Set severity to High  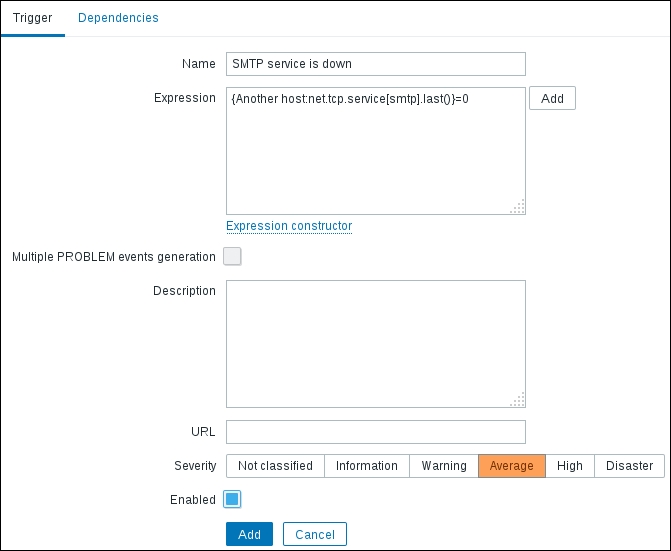click(x=570, y=466)
